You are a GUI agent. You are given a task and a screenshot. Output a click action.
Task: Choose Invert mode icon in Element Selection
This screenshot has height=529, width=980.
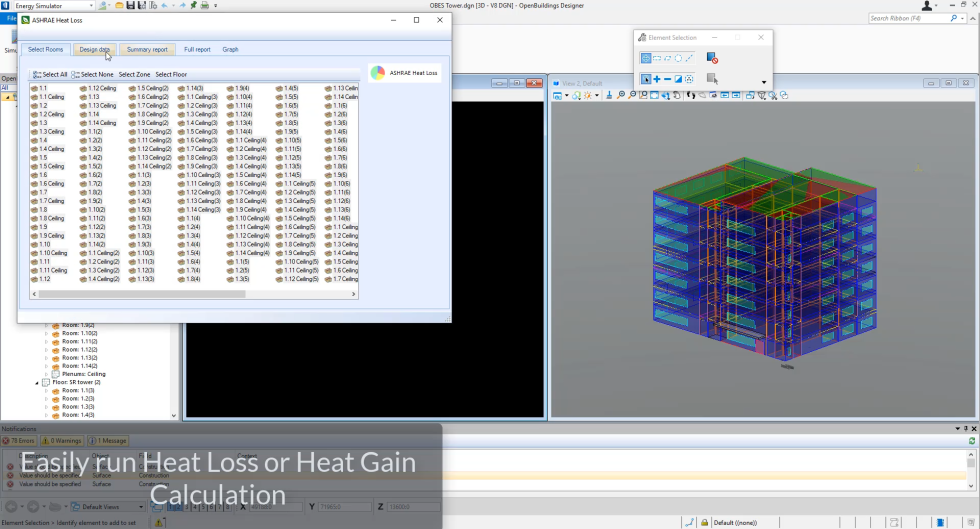click(678, 79)
